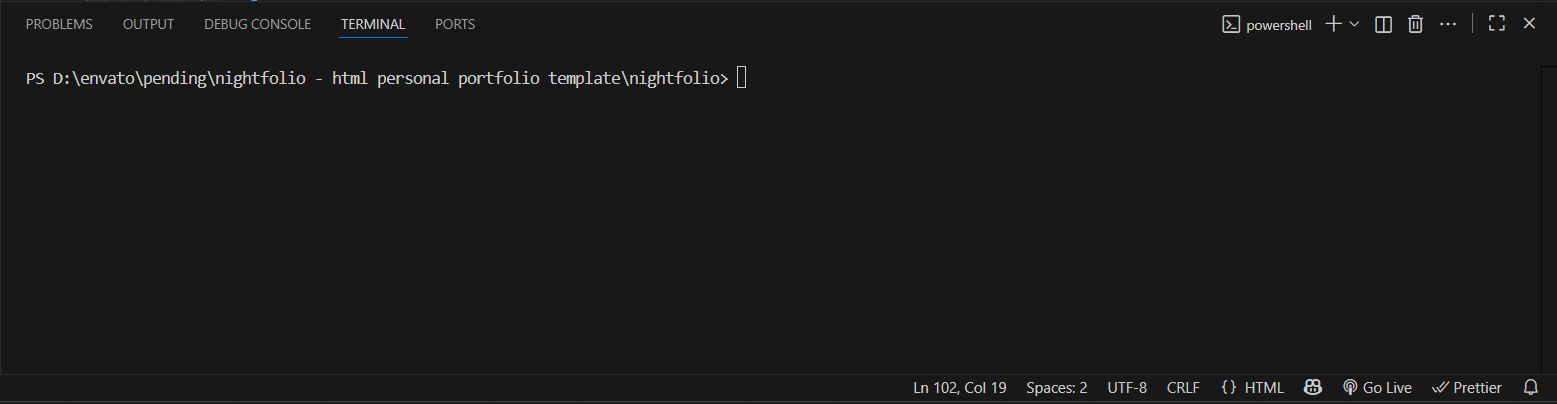
Task: Select the UTF-8 encoding indicator
Action: (1127, 387)
